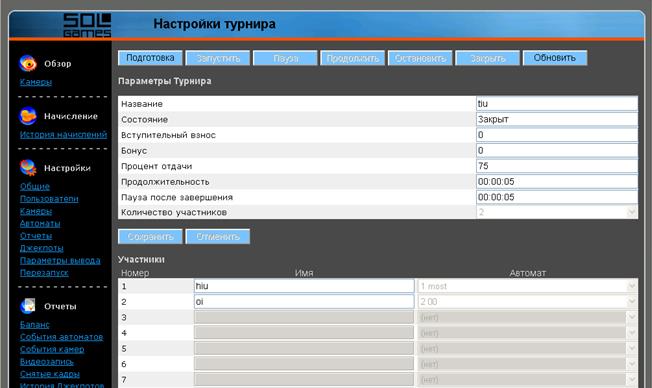
Task: Click the Обзор eye icon
Action: pyautogui.click(x=28, y=63)
